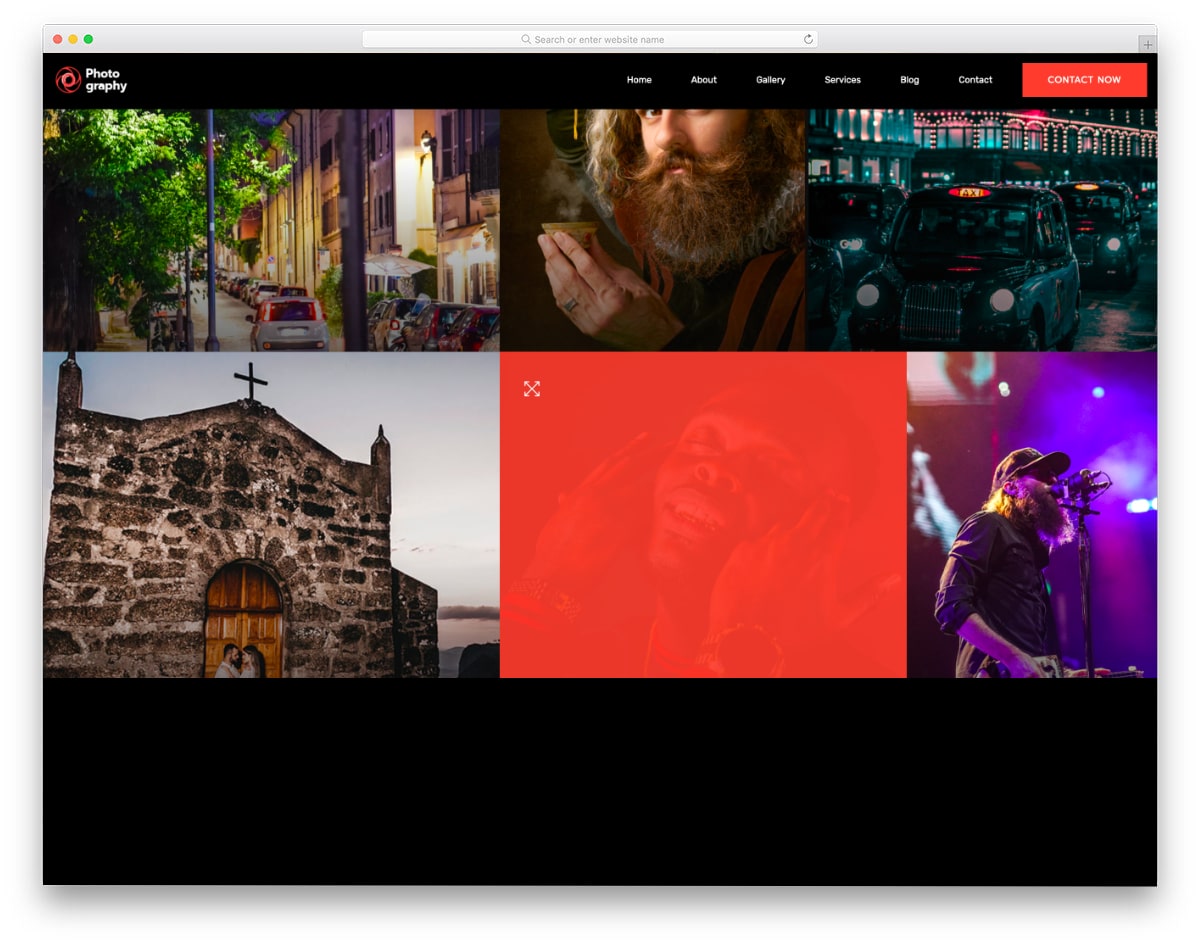Open the Contact navigation link
Image resolution: width=1200 pixels, height=946 pixels.
[x=974, y=80]
